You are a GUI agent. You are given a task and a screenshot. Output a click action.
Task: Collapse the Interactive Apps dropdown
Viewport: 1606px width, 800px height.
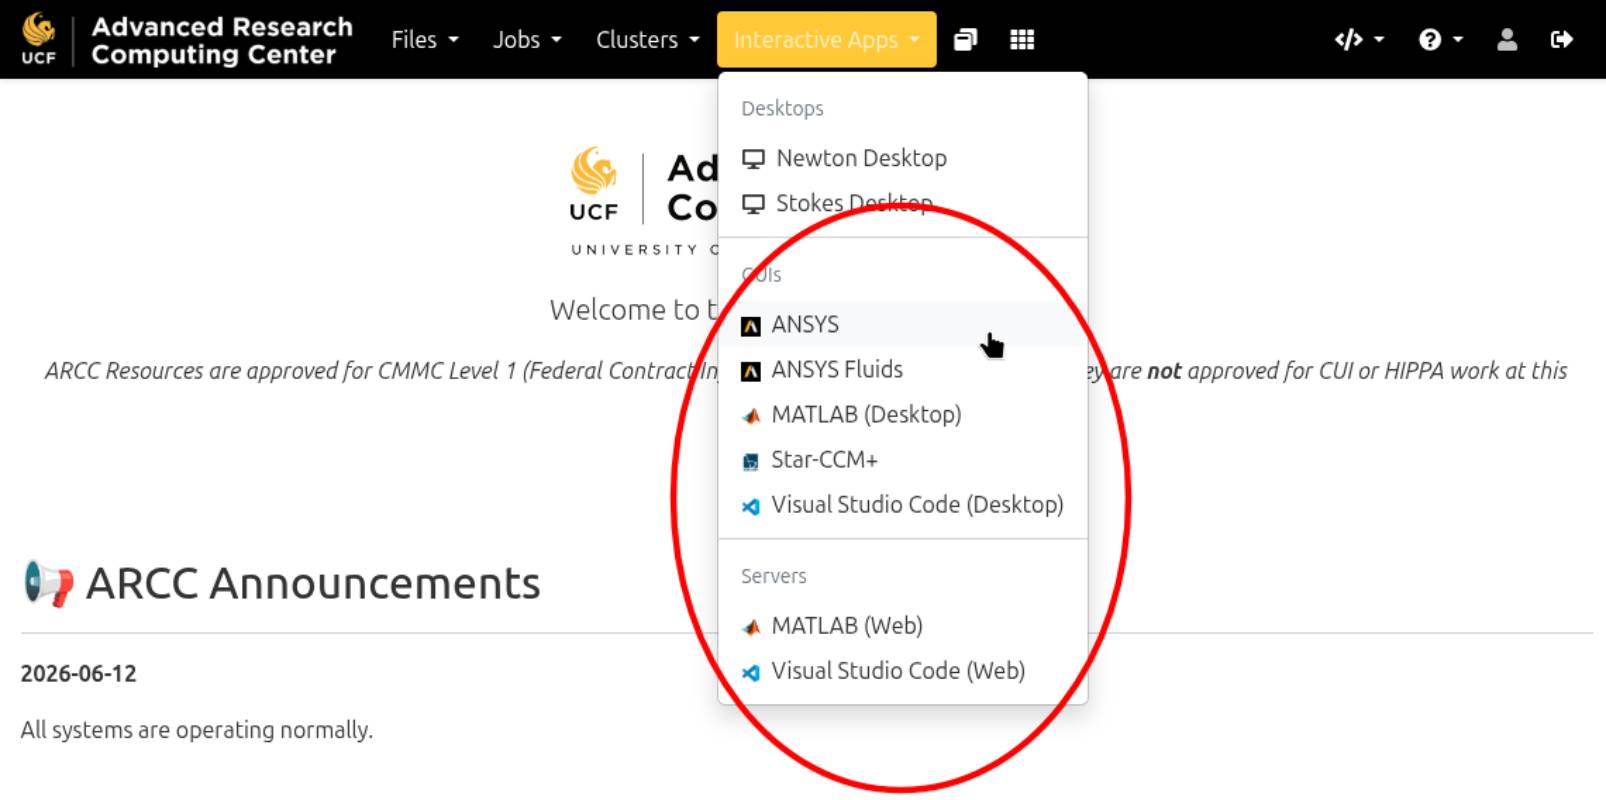click(x=827, y=40)
